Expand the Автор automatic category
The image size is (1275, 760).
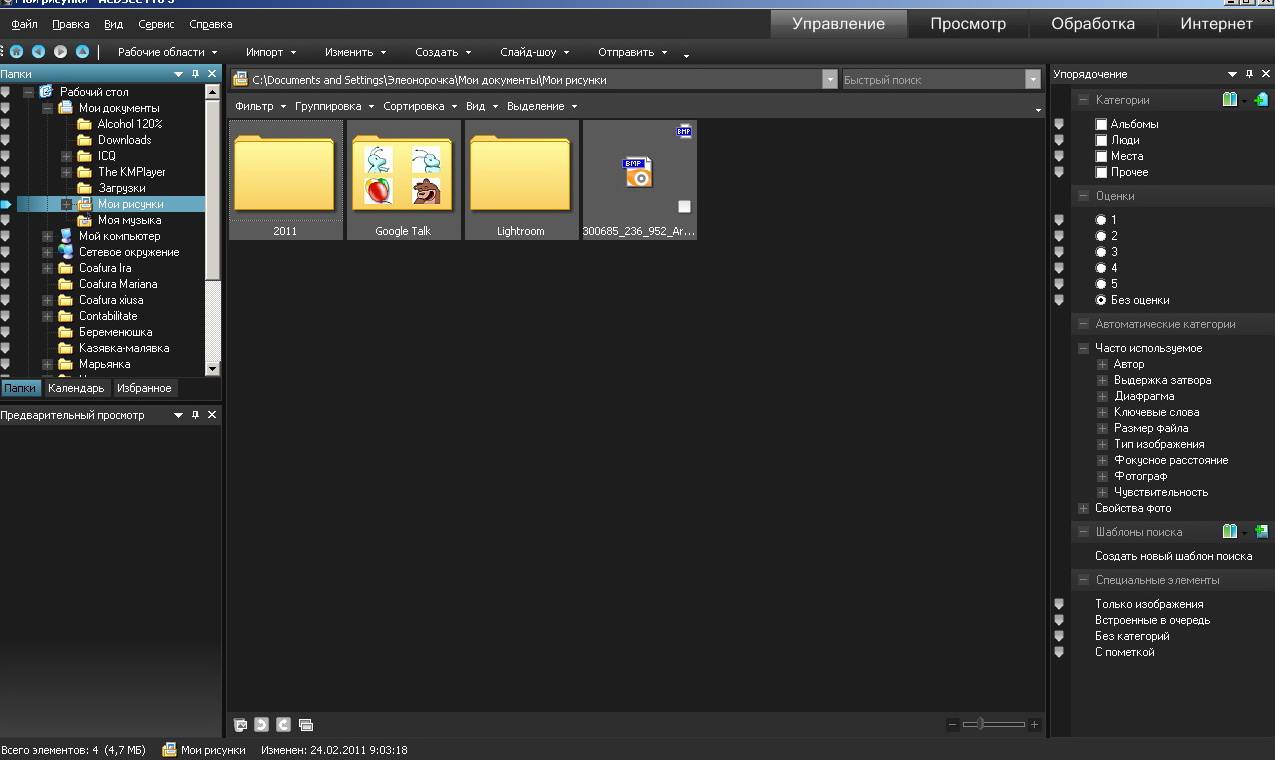coord(1102,364)
